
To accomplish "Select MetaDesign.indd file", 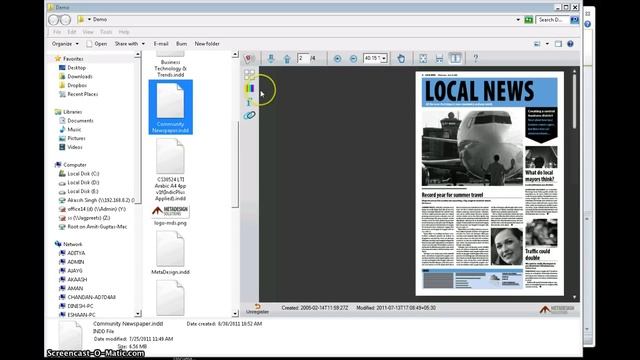I will tap(171, 252).
